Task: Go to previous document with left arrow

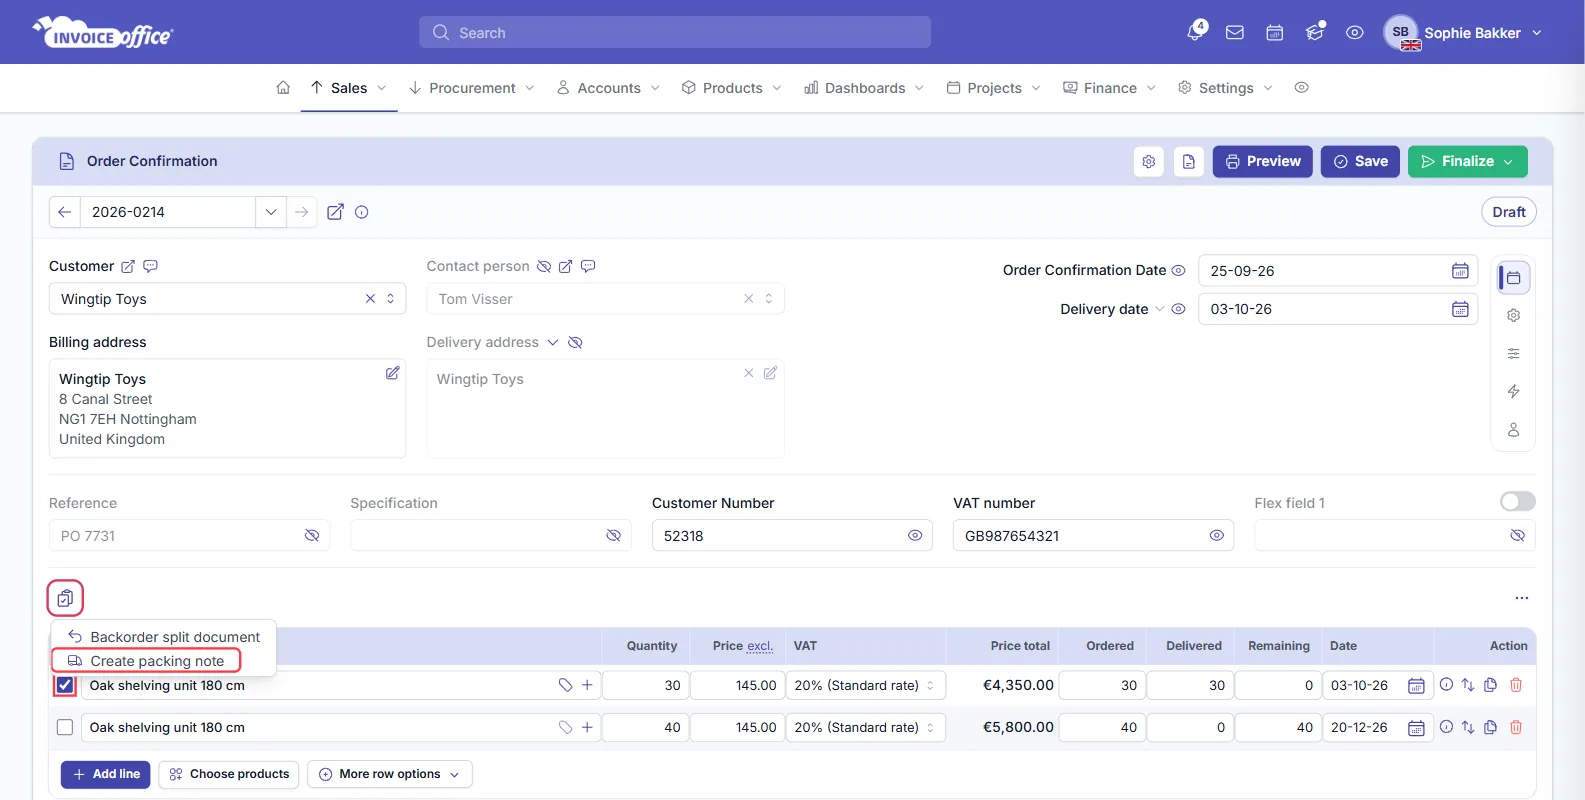Action: coord(64,212)
